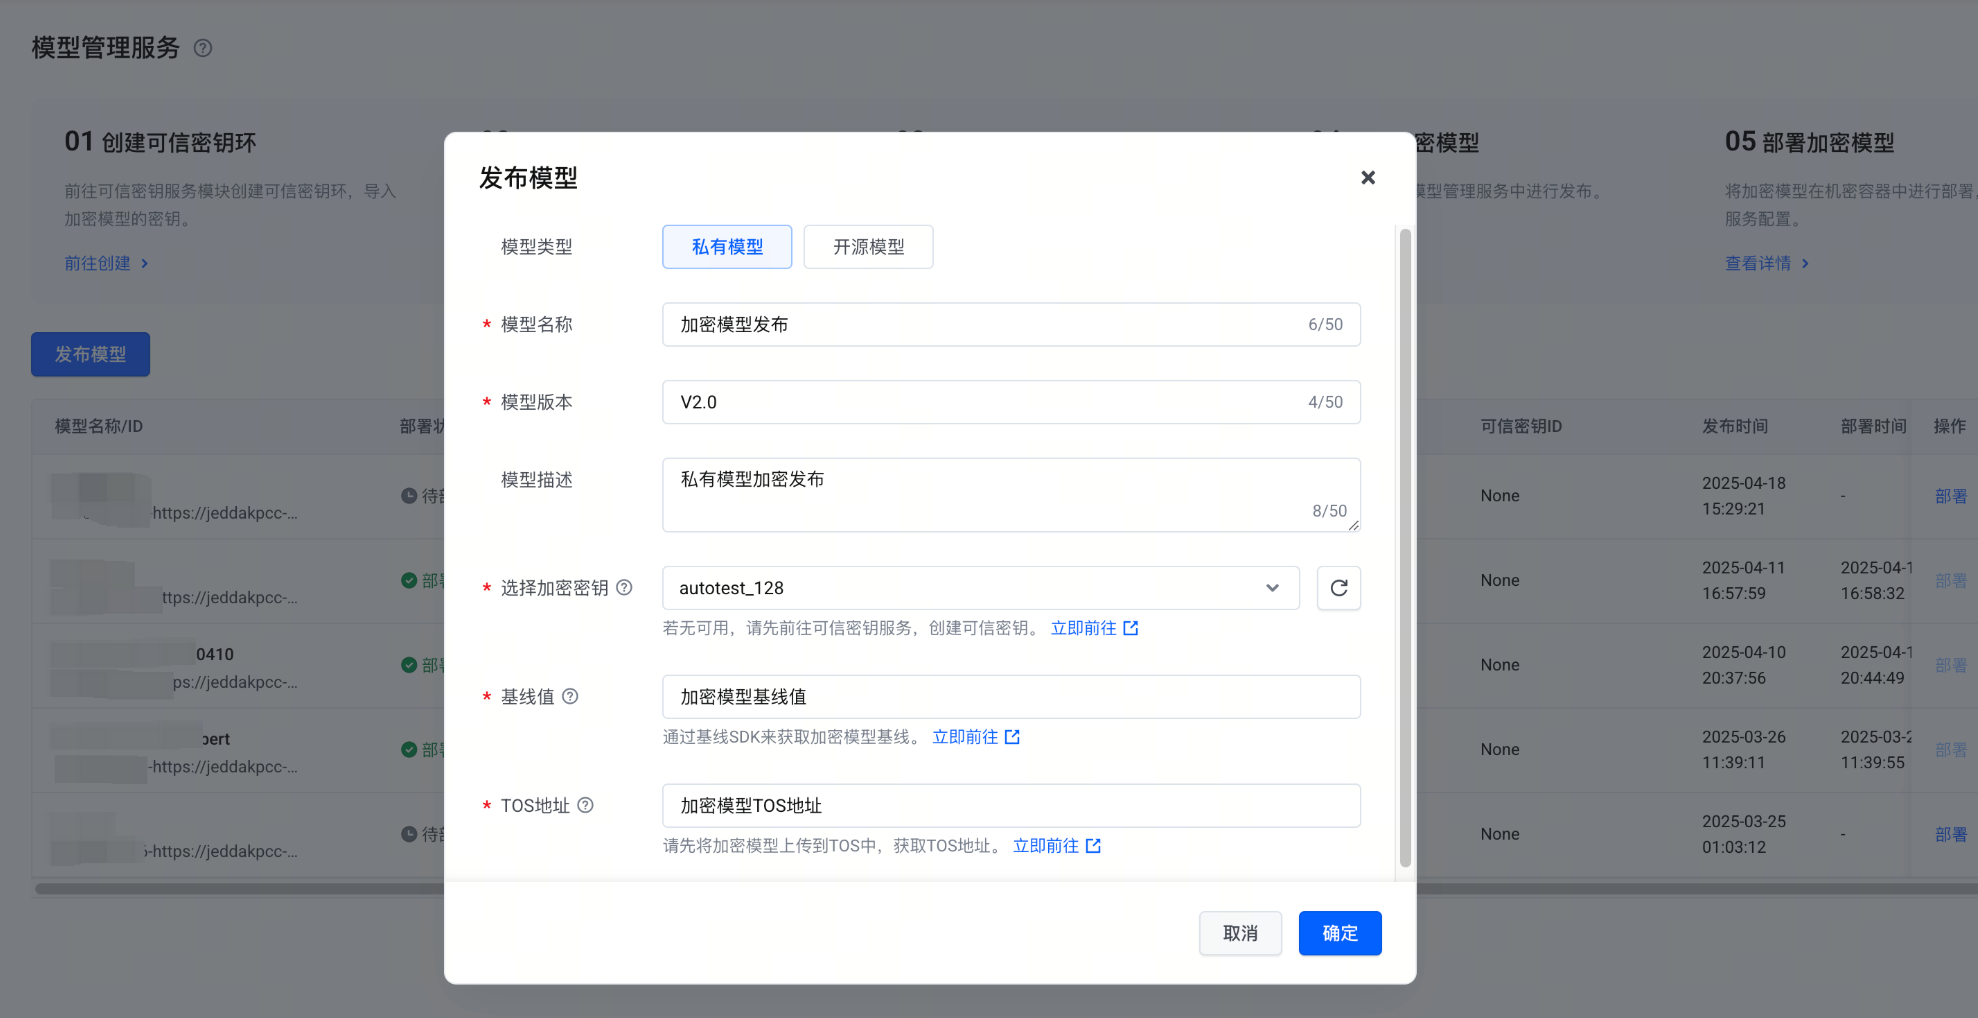Click the 模型名称 input field
The width and height of the screenshot is (1978, 1018).
pyautogui.click(x=1011, y=325)
